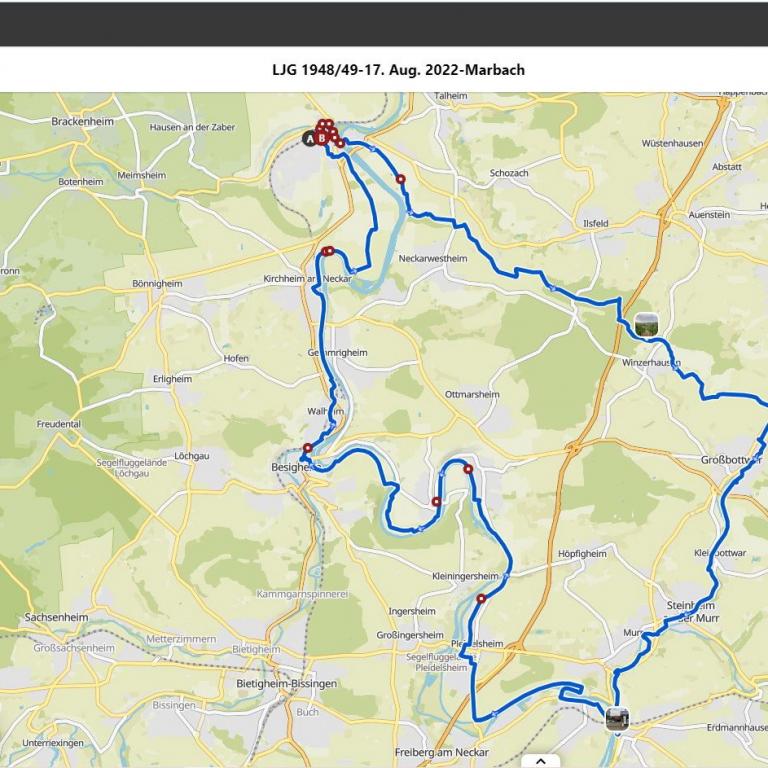Screen dimensions: 768x768
Task: Select the waypoint marker near Kleiningersheim
Action: pos(481,599)
